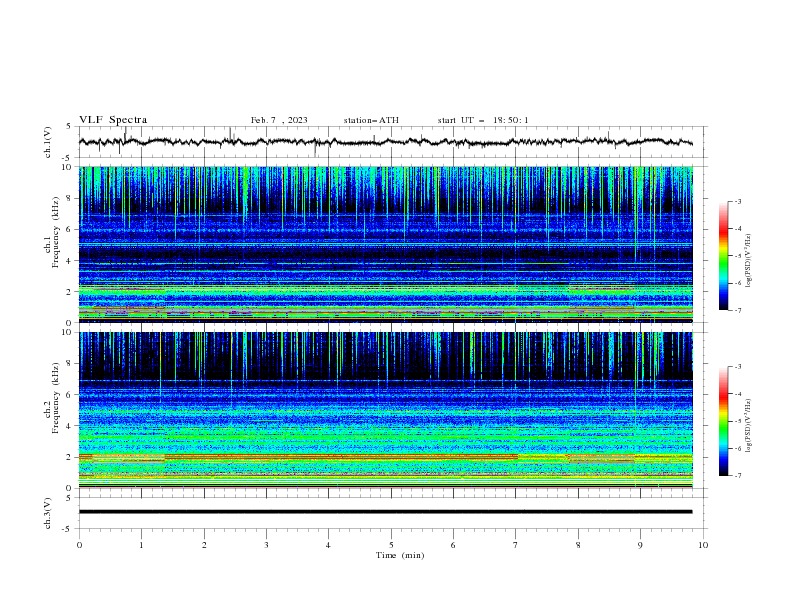The width and height of the screenshot is (792, 612).
Task: Click the "4" frequency tick on ch.2 spectrogram
Action: [69, 426]
